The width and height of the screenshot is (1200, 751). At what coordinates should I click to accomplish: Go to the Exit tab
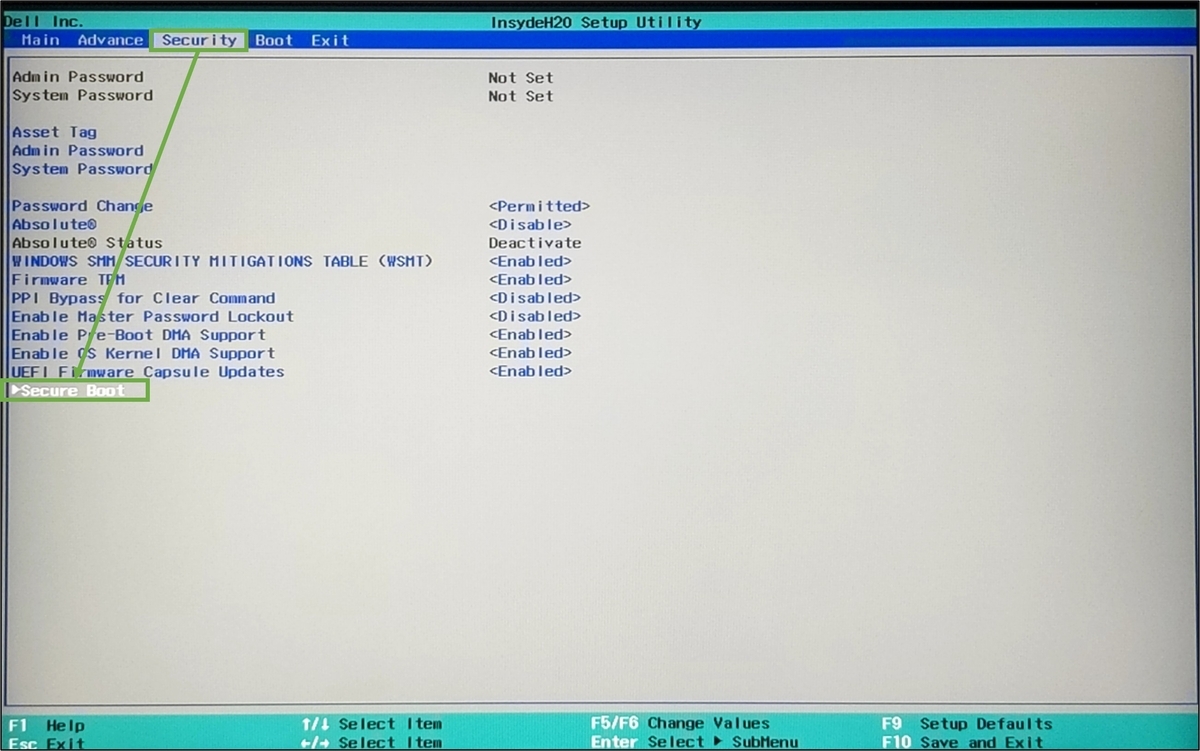[330, 40]
